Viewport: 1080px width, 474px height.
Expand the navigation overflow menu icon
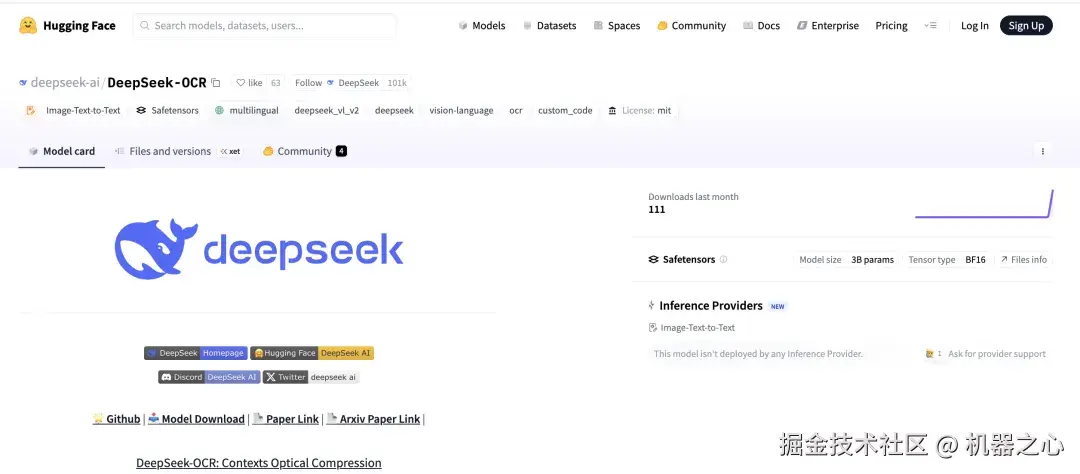pyautogui.click(x=931, y=26)
